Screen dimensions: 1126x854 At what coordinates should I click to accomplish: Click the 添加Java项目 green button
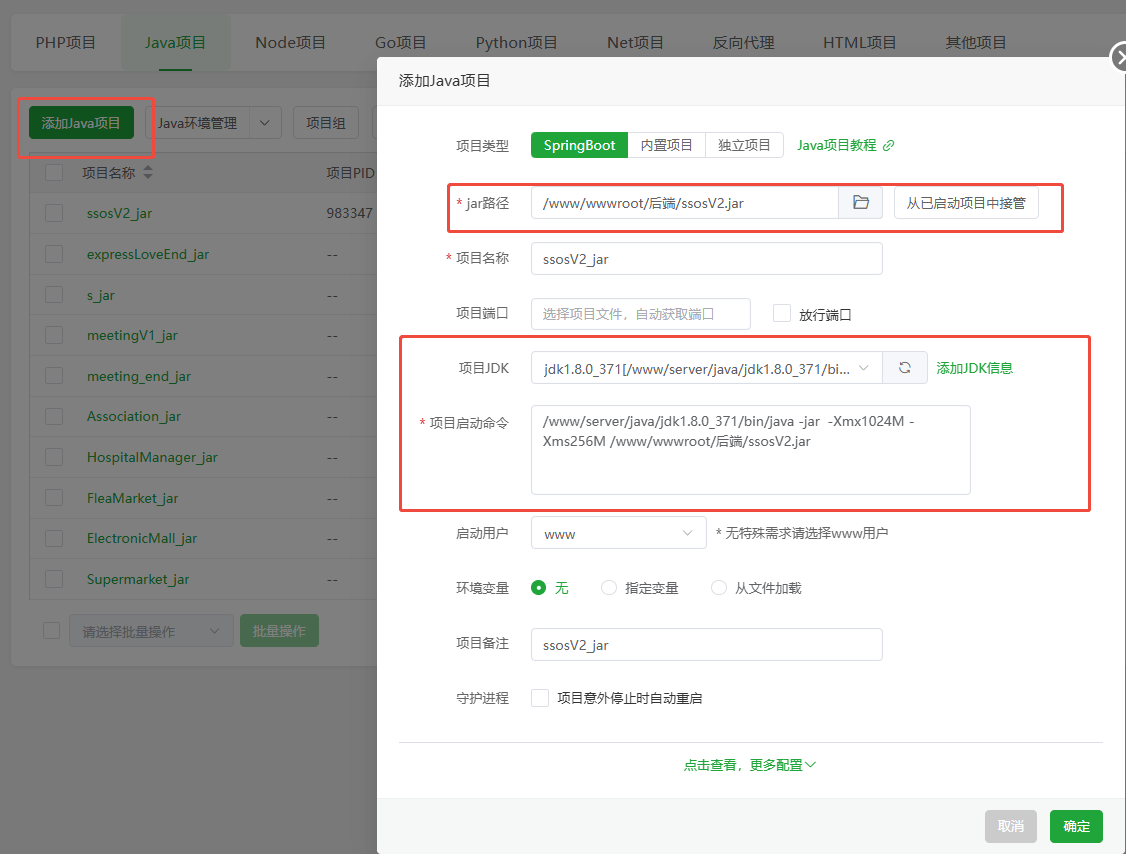tap(81, 123)
